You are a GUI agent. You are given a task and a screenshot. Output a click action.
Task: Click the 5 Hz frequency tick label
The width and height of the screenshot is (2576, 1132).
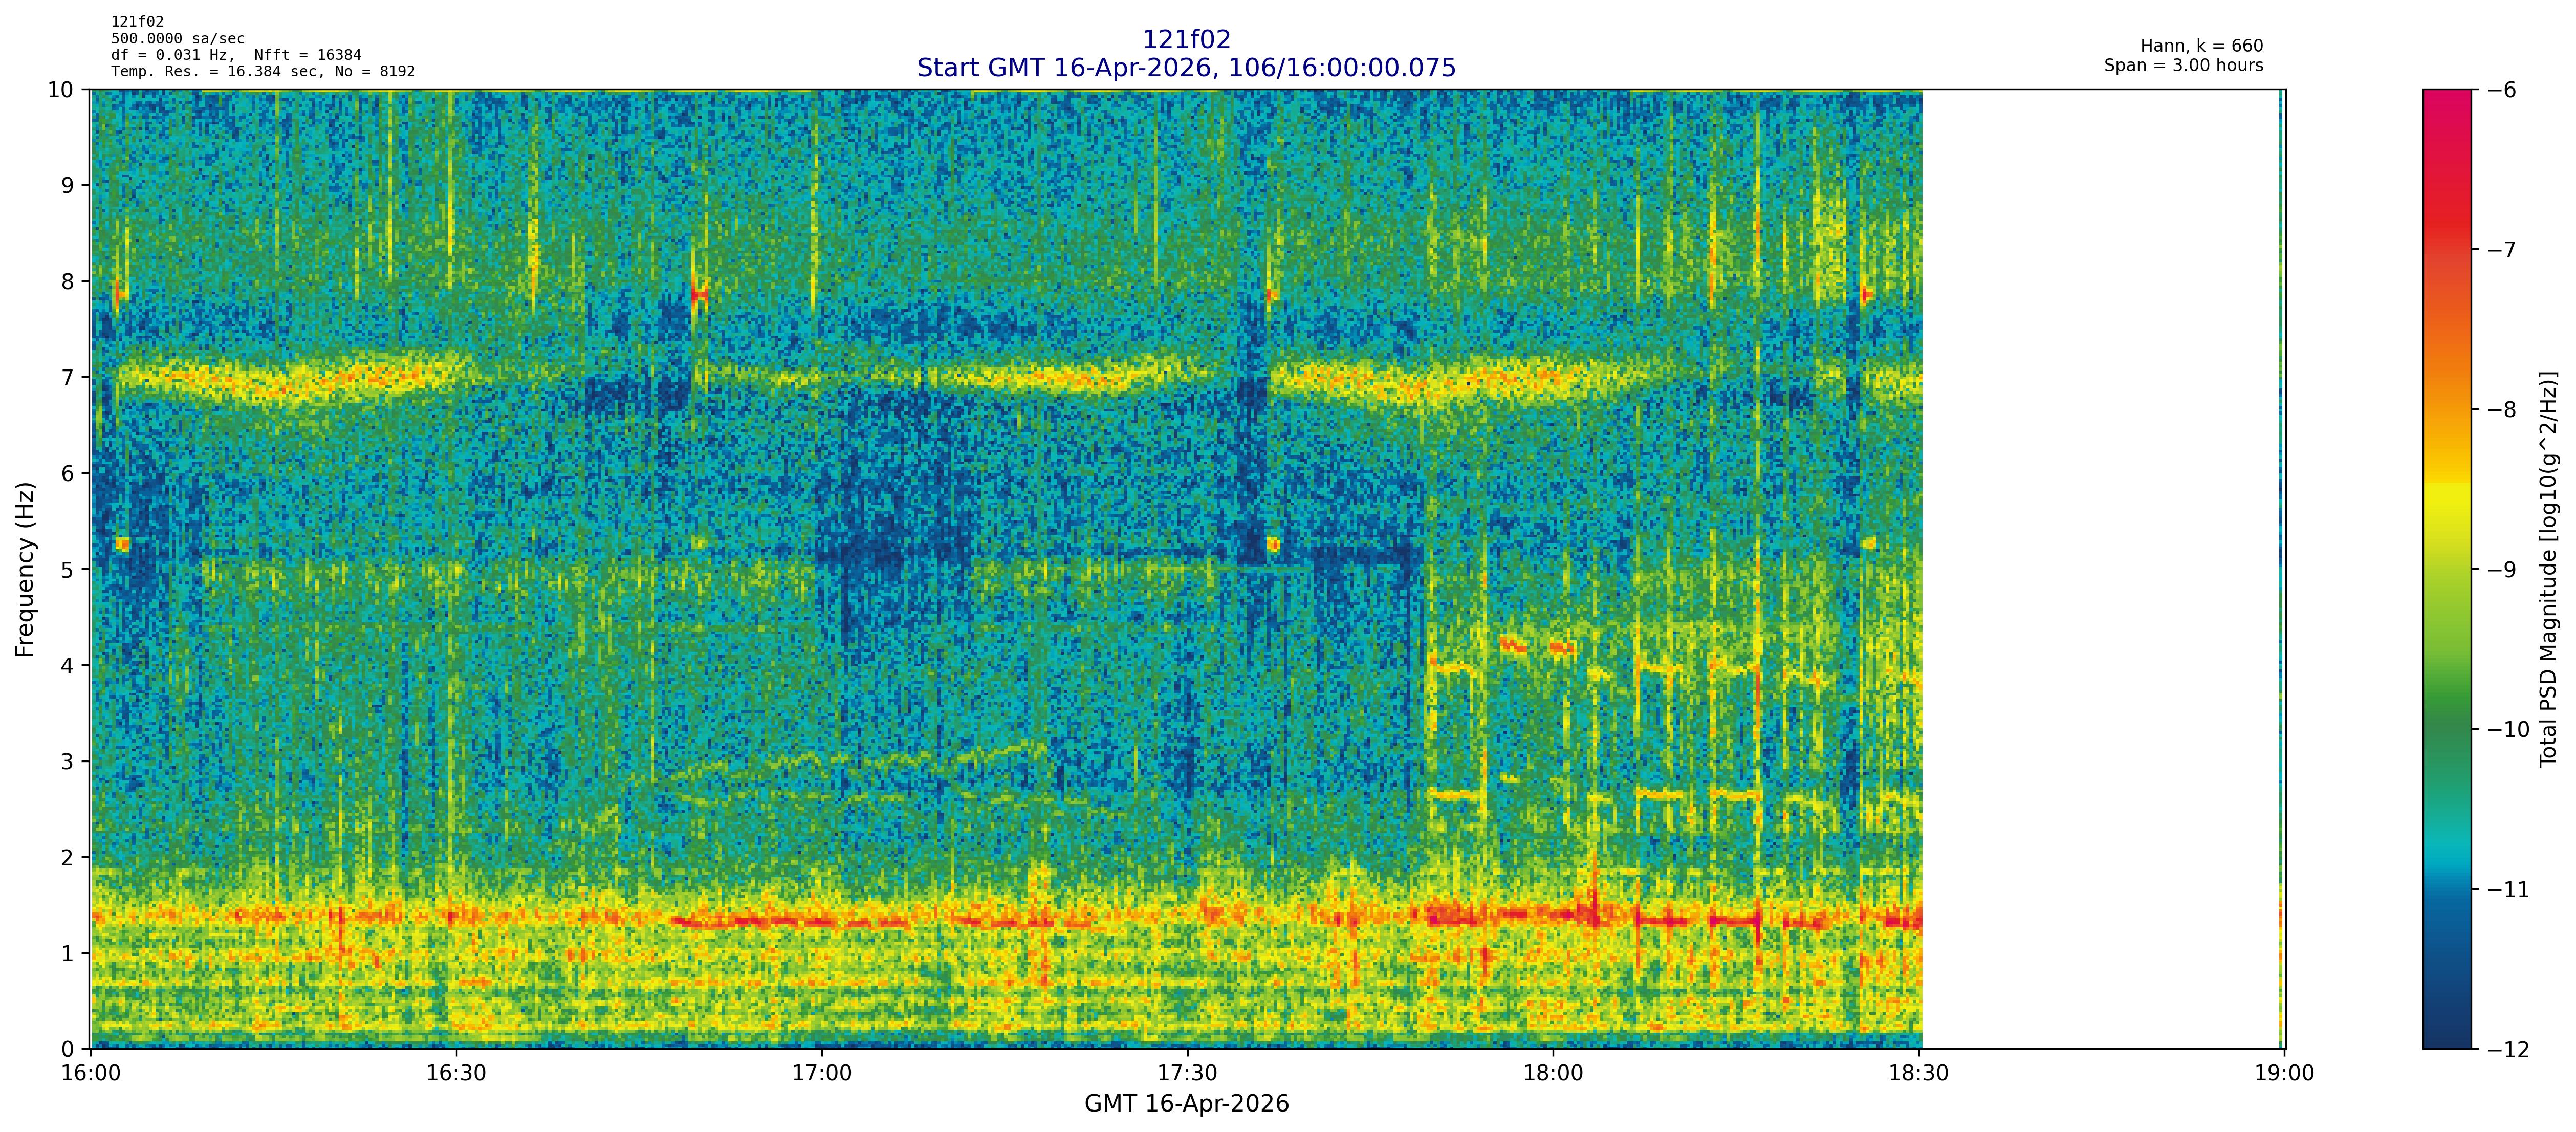[68, 569]
